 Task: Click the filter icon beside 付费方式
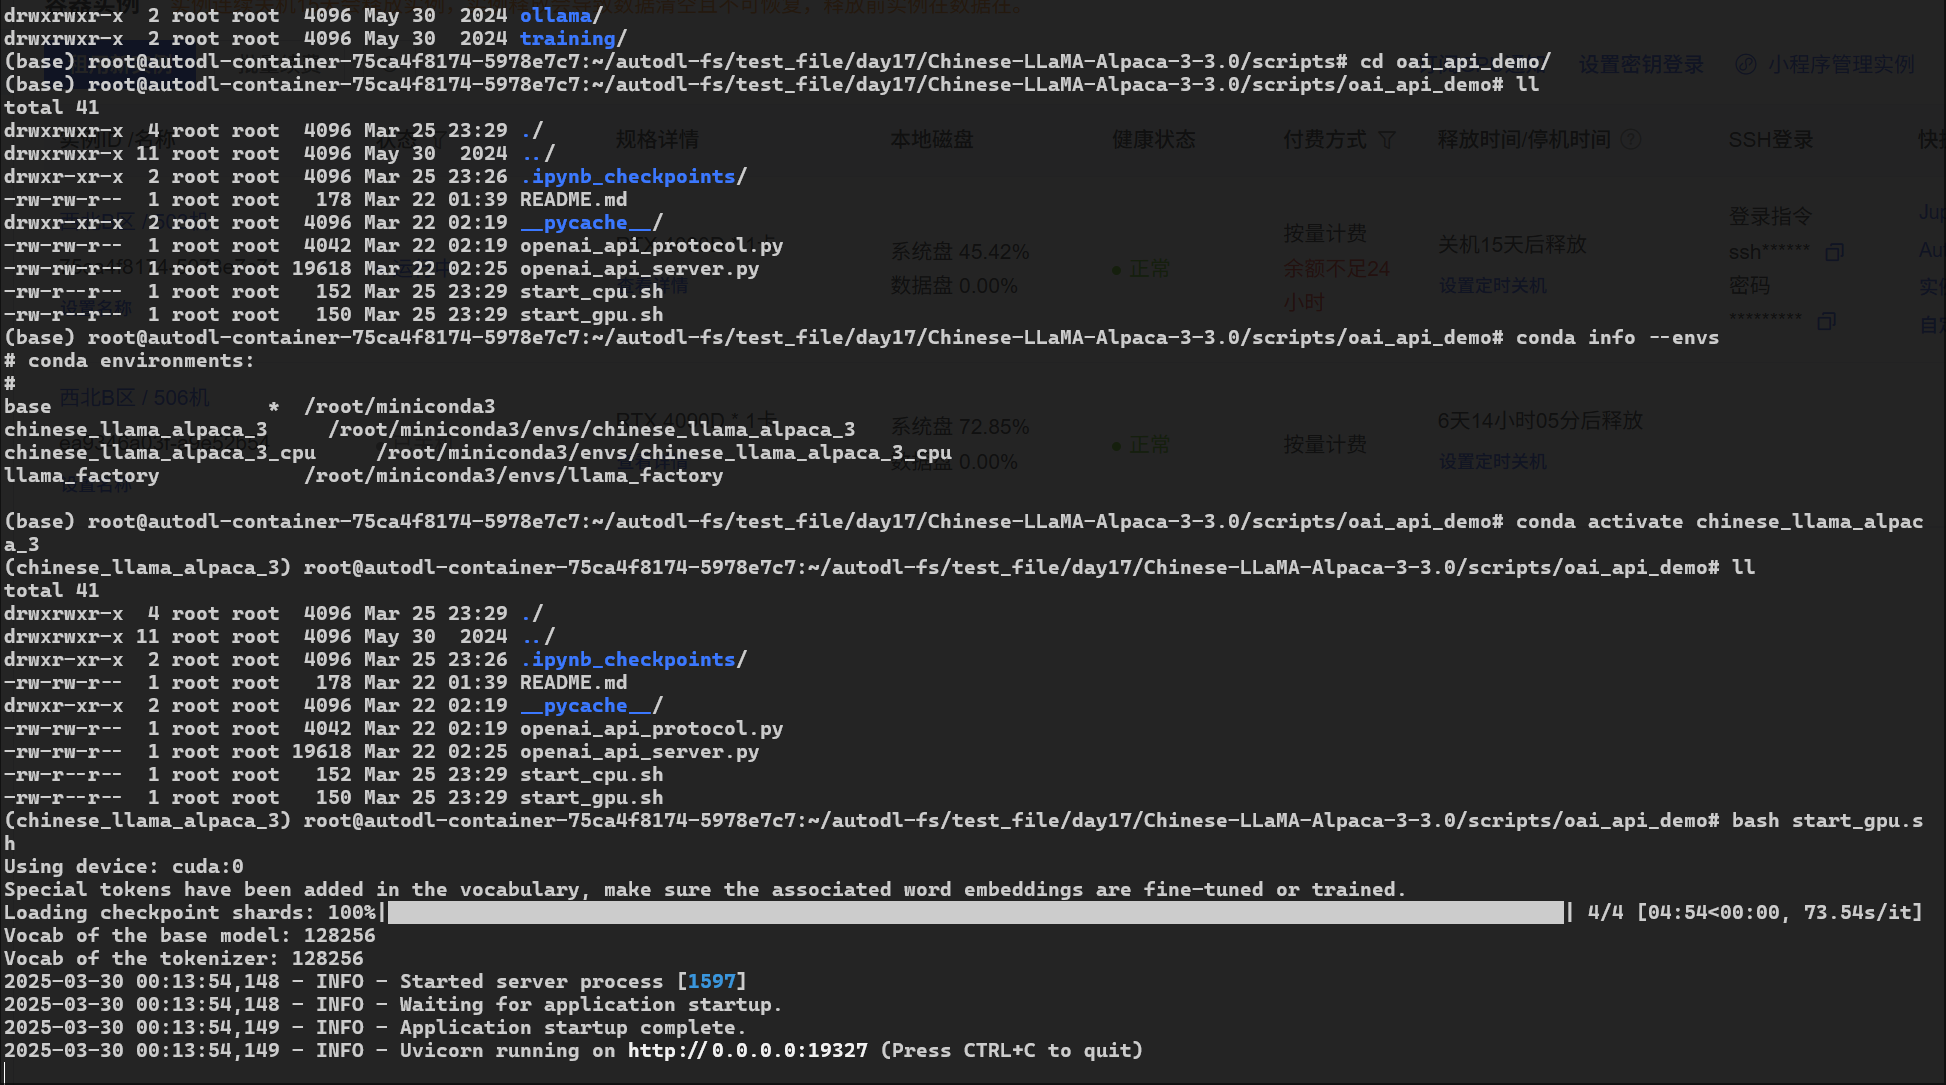point(1387,140)
